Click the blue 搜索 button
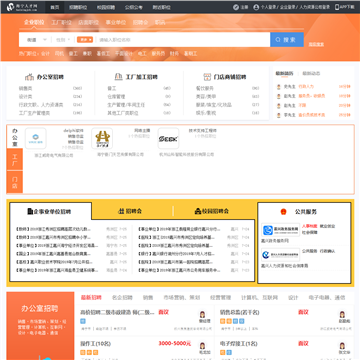The height and width of the screenshot is (360, 360). coord(287,40)
